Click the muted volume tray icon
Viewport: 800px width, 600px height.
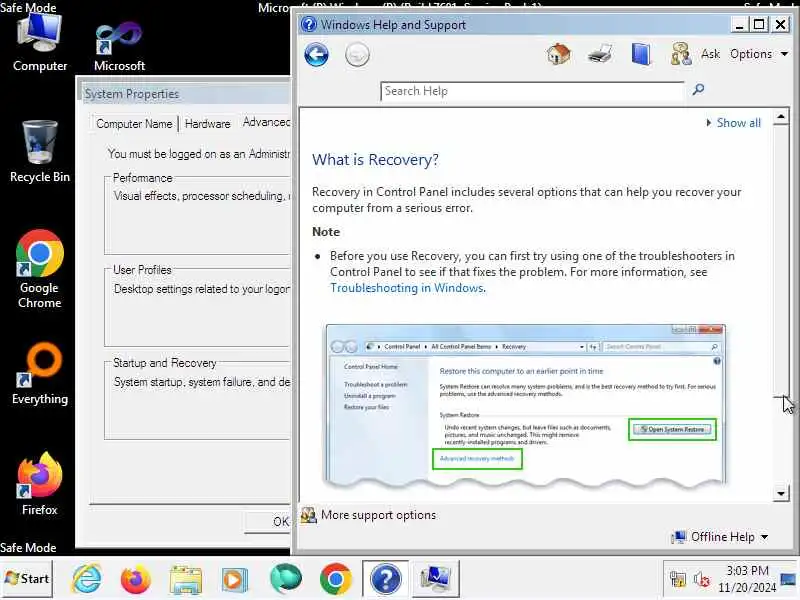702,579
